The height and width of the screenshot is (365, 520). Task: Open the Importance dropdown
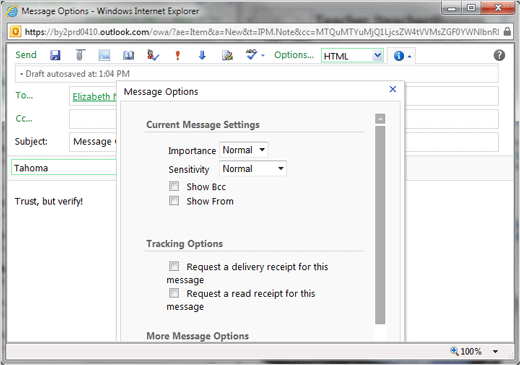tap(244, 150)
